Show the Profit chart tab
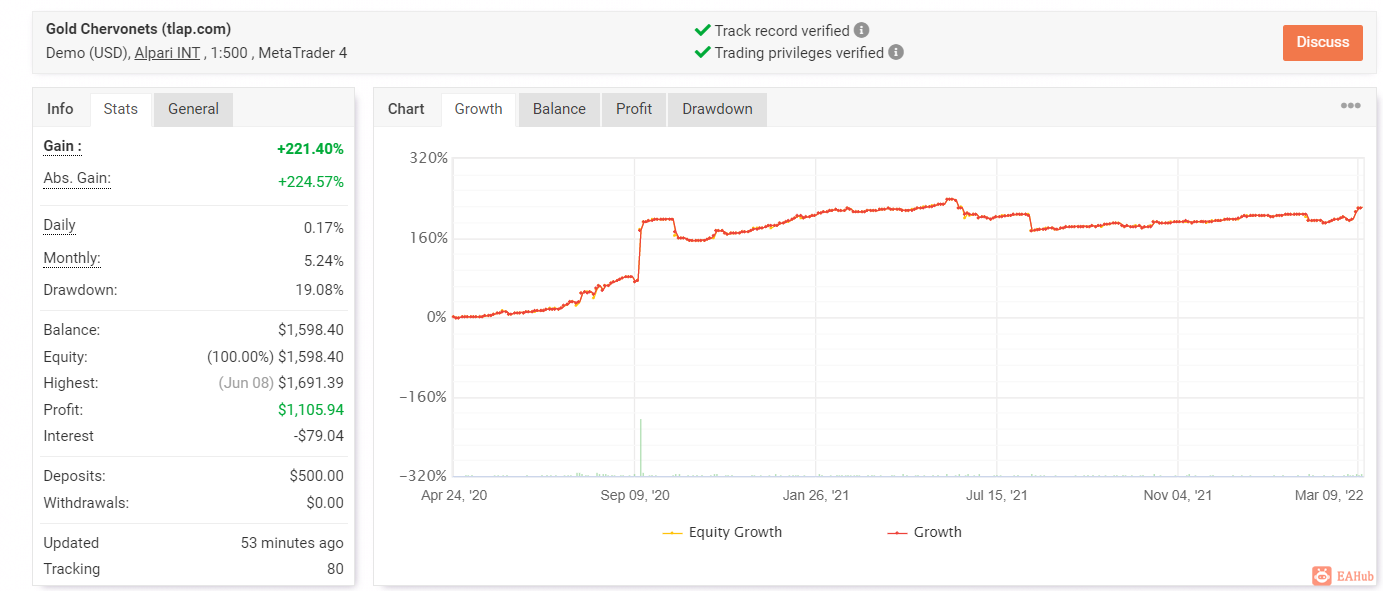Viewport: 1383px width, 591px height. pos(634,109)
